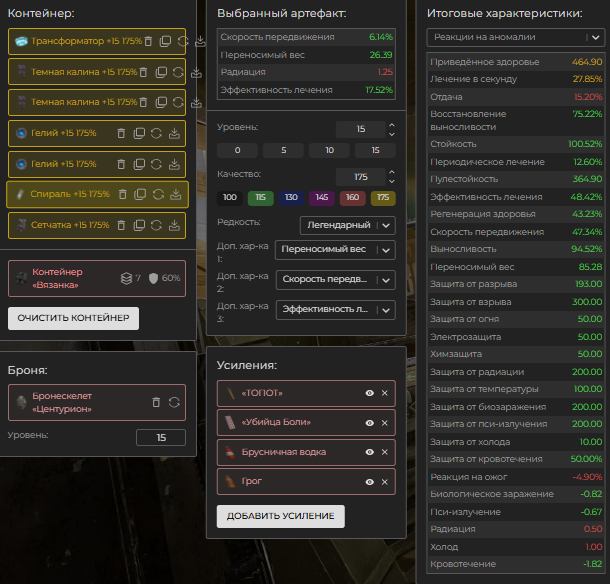
Task: Remove the Грог boost with X
Action: (x=384, y=481)
